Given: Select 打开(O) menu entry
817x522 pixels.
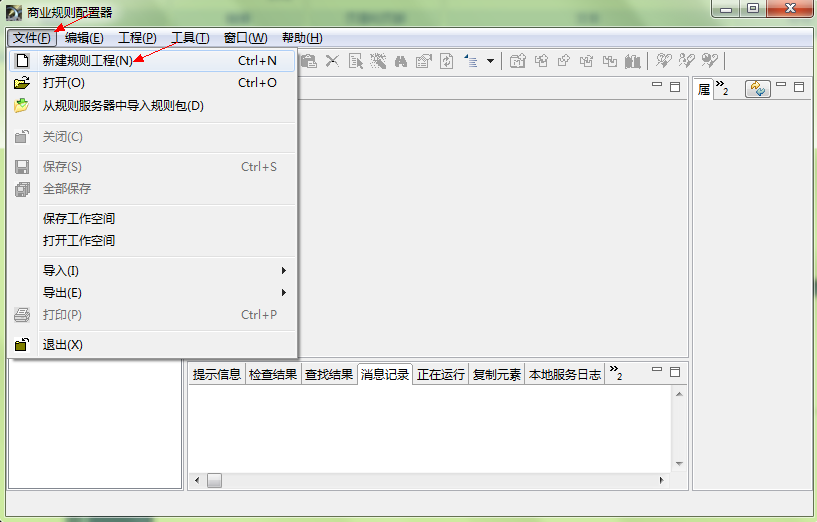Looking at the screenshot, I should pos(153,83).
